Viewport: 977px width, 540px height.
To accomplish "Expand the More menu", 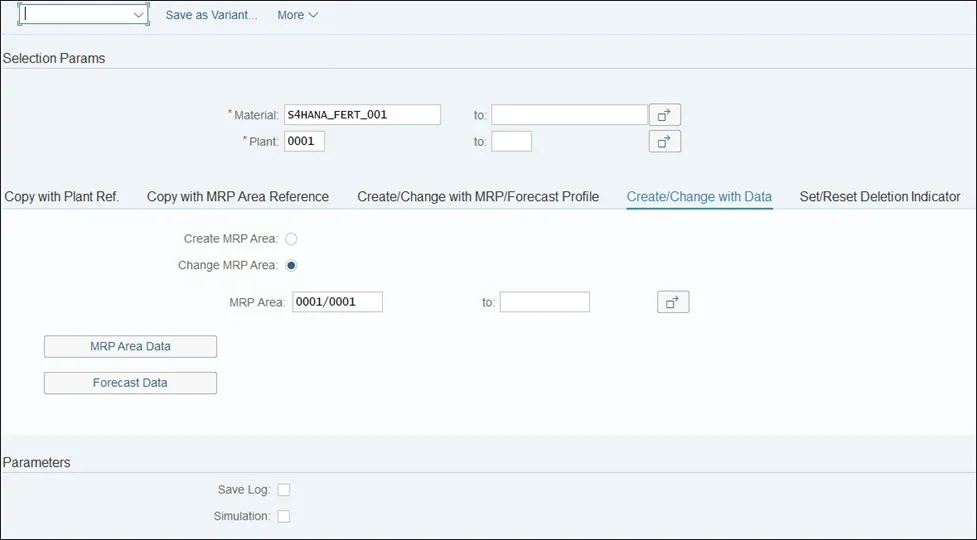I will point(297,15).
